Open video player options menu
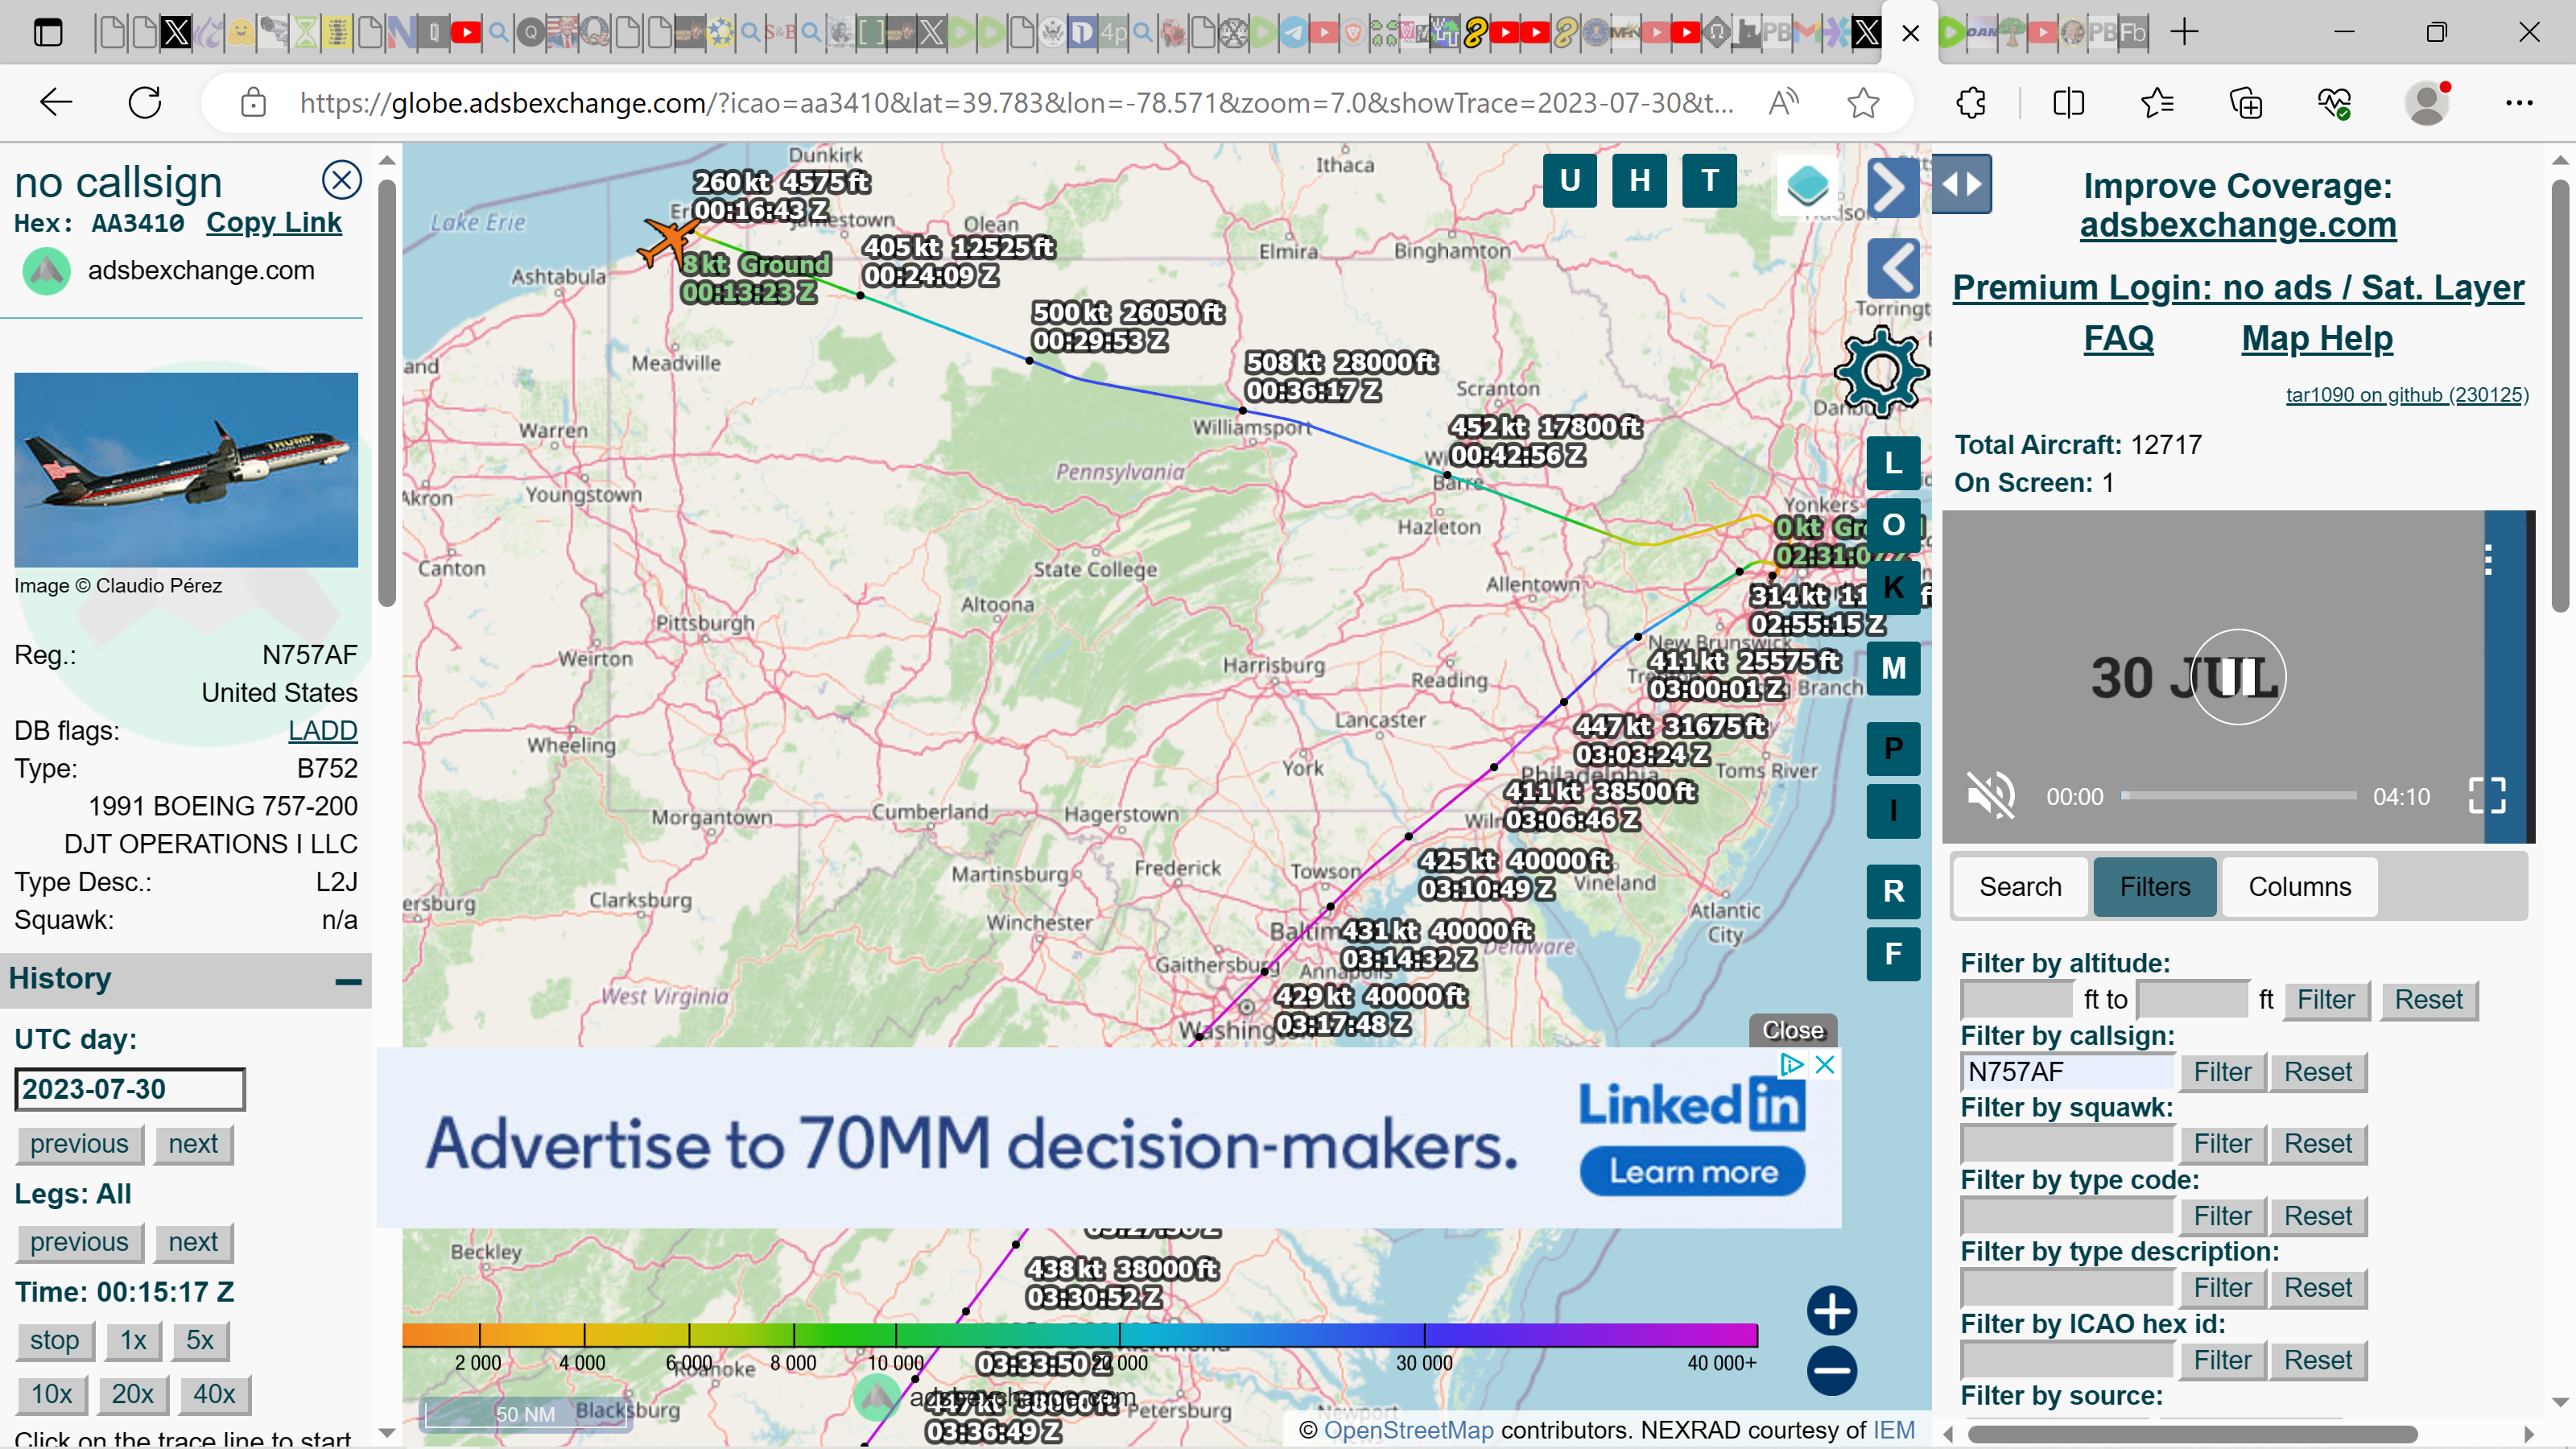The width and height of the screenshot is (2576, 1449). click(x=2488, y=560)
